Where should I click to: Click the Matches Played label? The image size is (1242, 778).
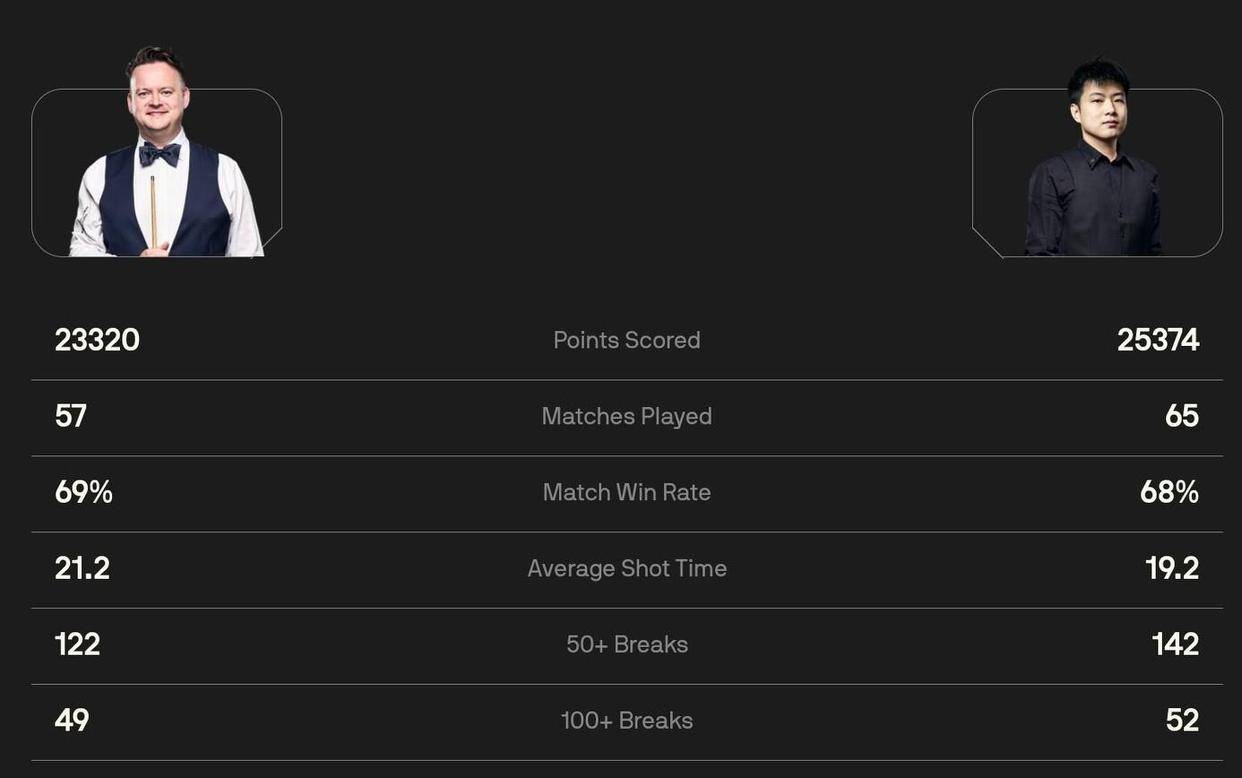coord(627,416)
